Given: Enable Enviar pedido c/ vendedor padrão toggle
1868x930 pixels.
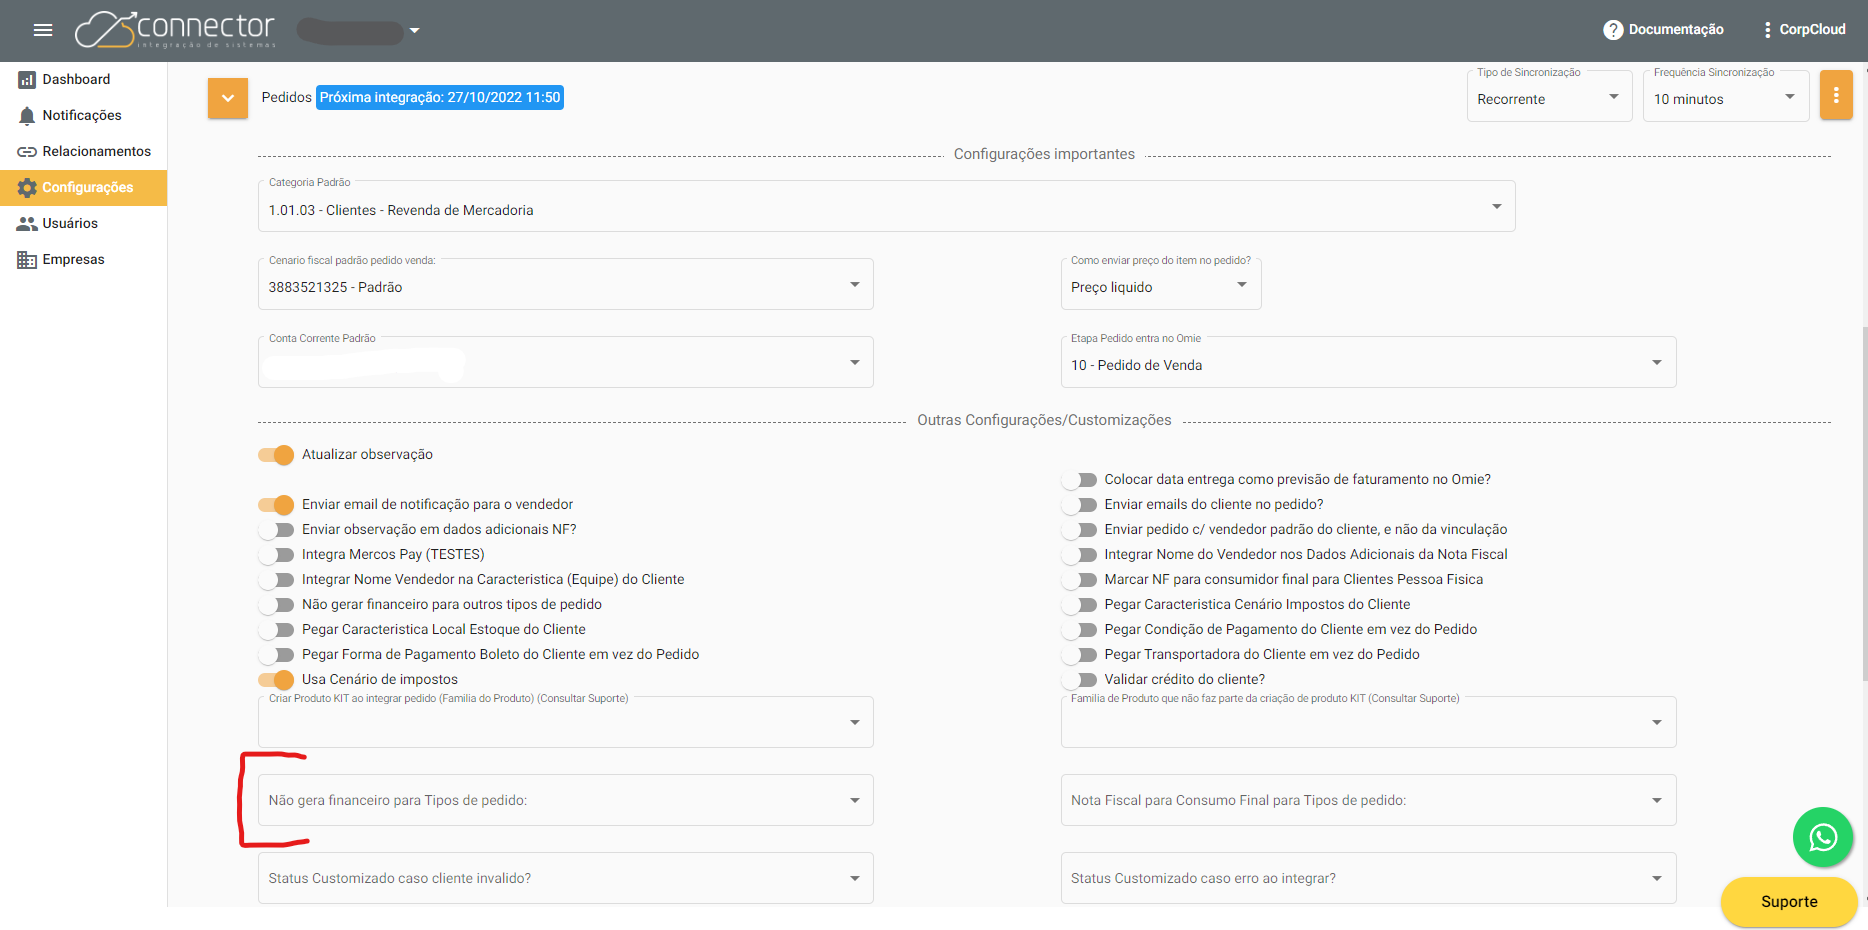Looking at the screenshot, I should (1079, 530).
